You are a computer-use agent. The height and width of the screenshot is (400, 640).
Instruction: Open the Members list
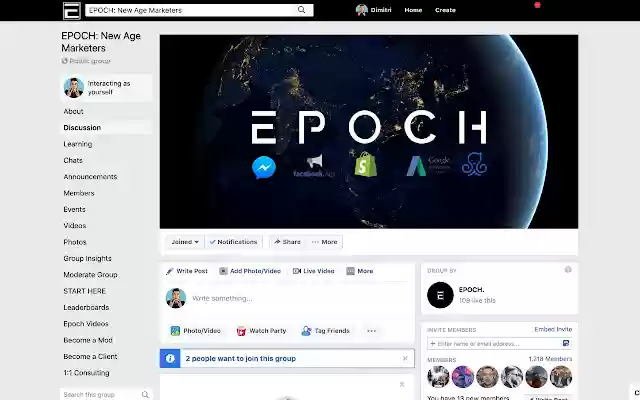[x=79, y=193]
